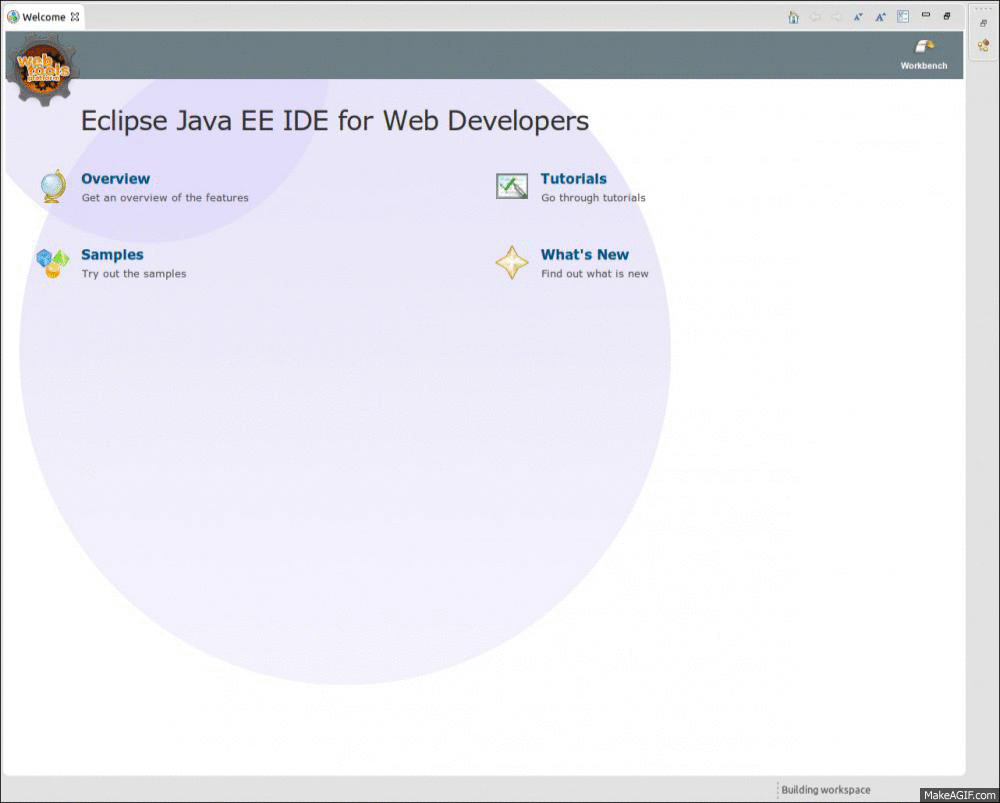Click the Samples shapes icon
Screen dimensions: 1000x803
tap(52, 263)
